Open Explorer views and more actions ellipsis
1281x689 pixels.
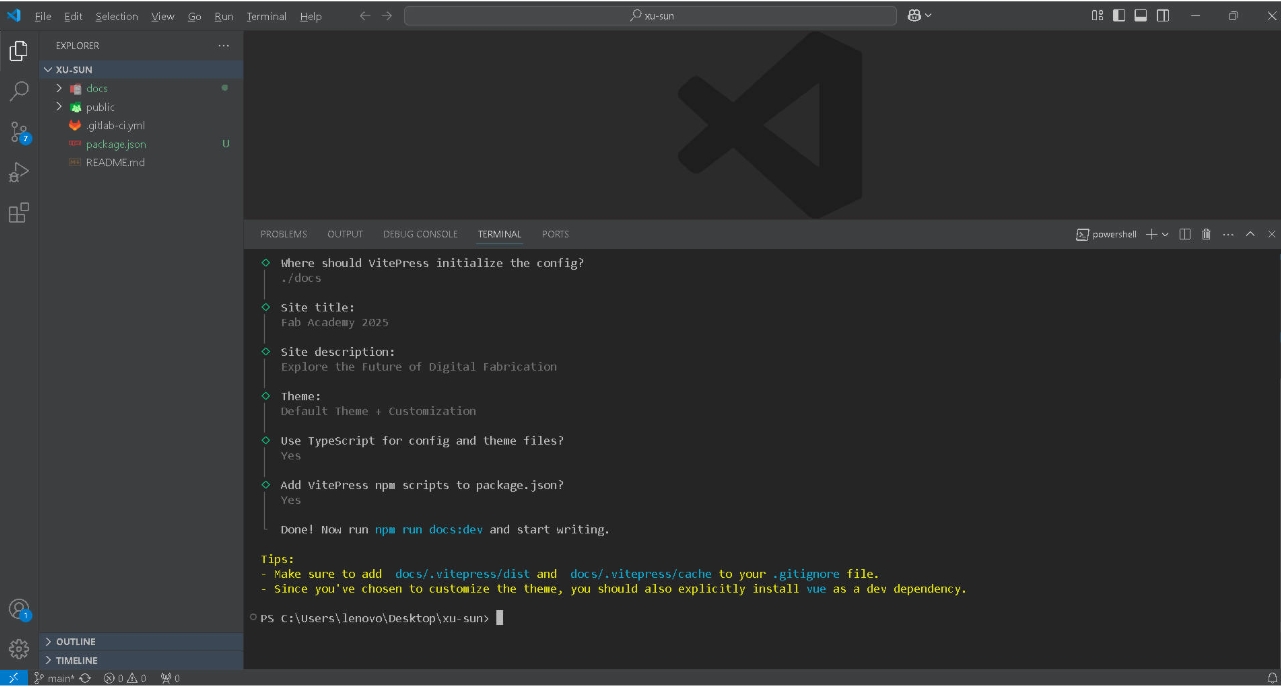click(x=224, y=45)
